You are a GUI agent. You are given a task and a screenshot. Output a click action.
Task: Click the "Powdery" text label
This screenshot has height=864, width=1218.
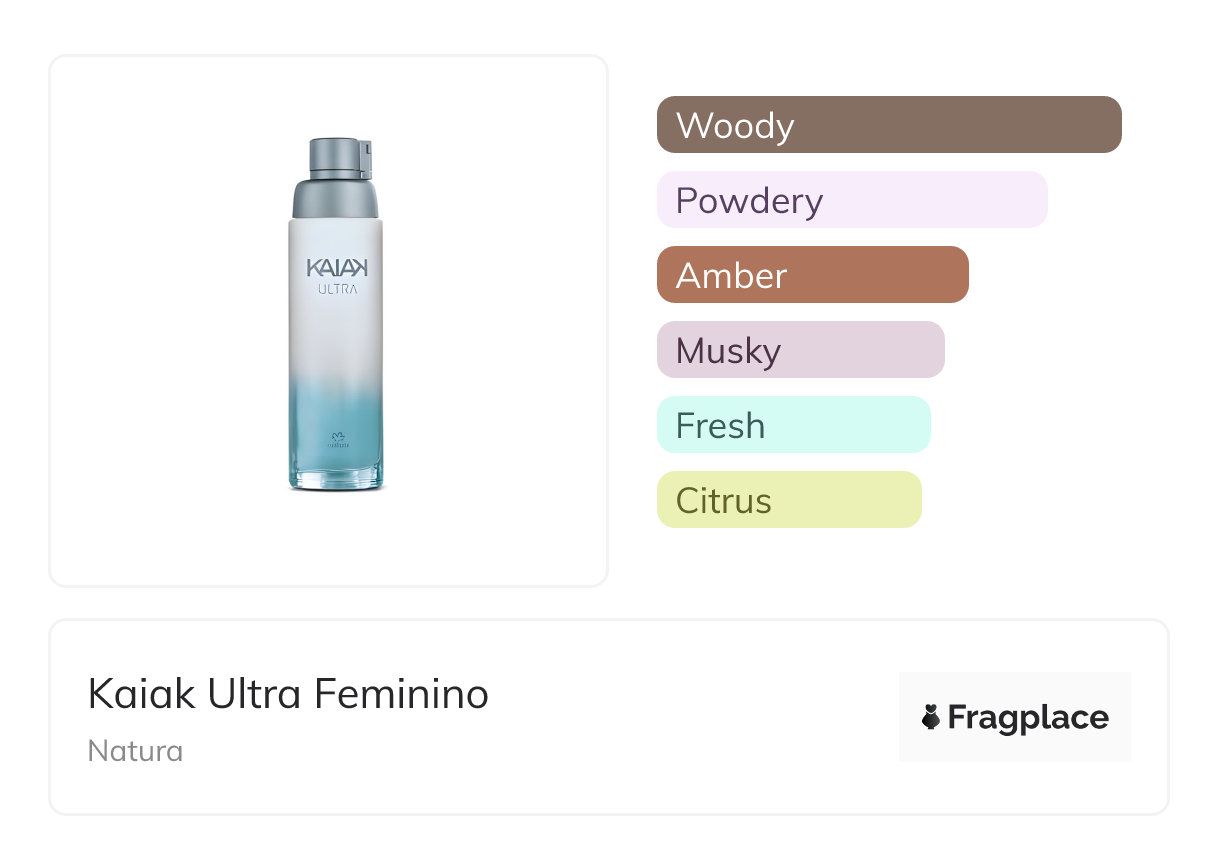tap(749, 201)
